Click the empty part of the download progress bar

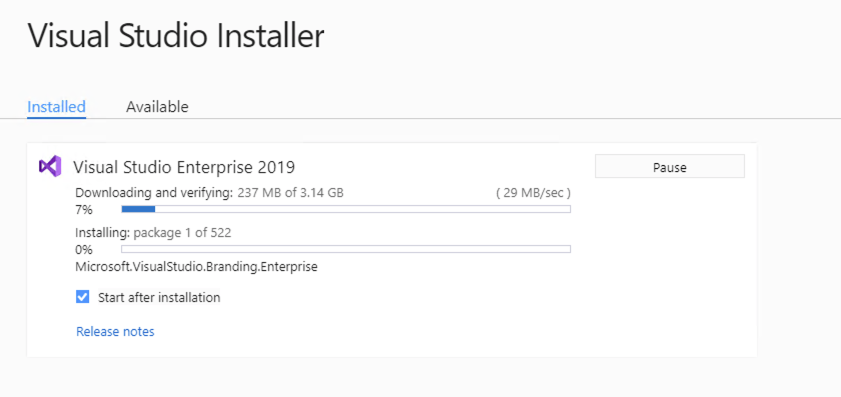click(363, 209)
